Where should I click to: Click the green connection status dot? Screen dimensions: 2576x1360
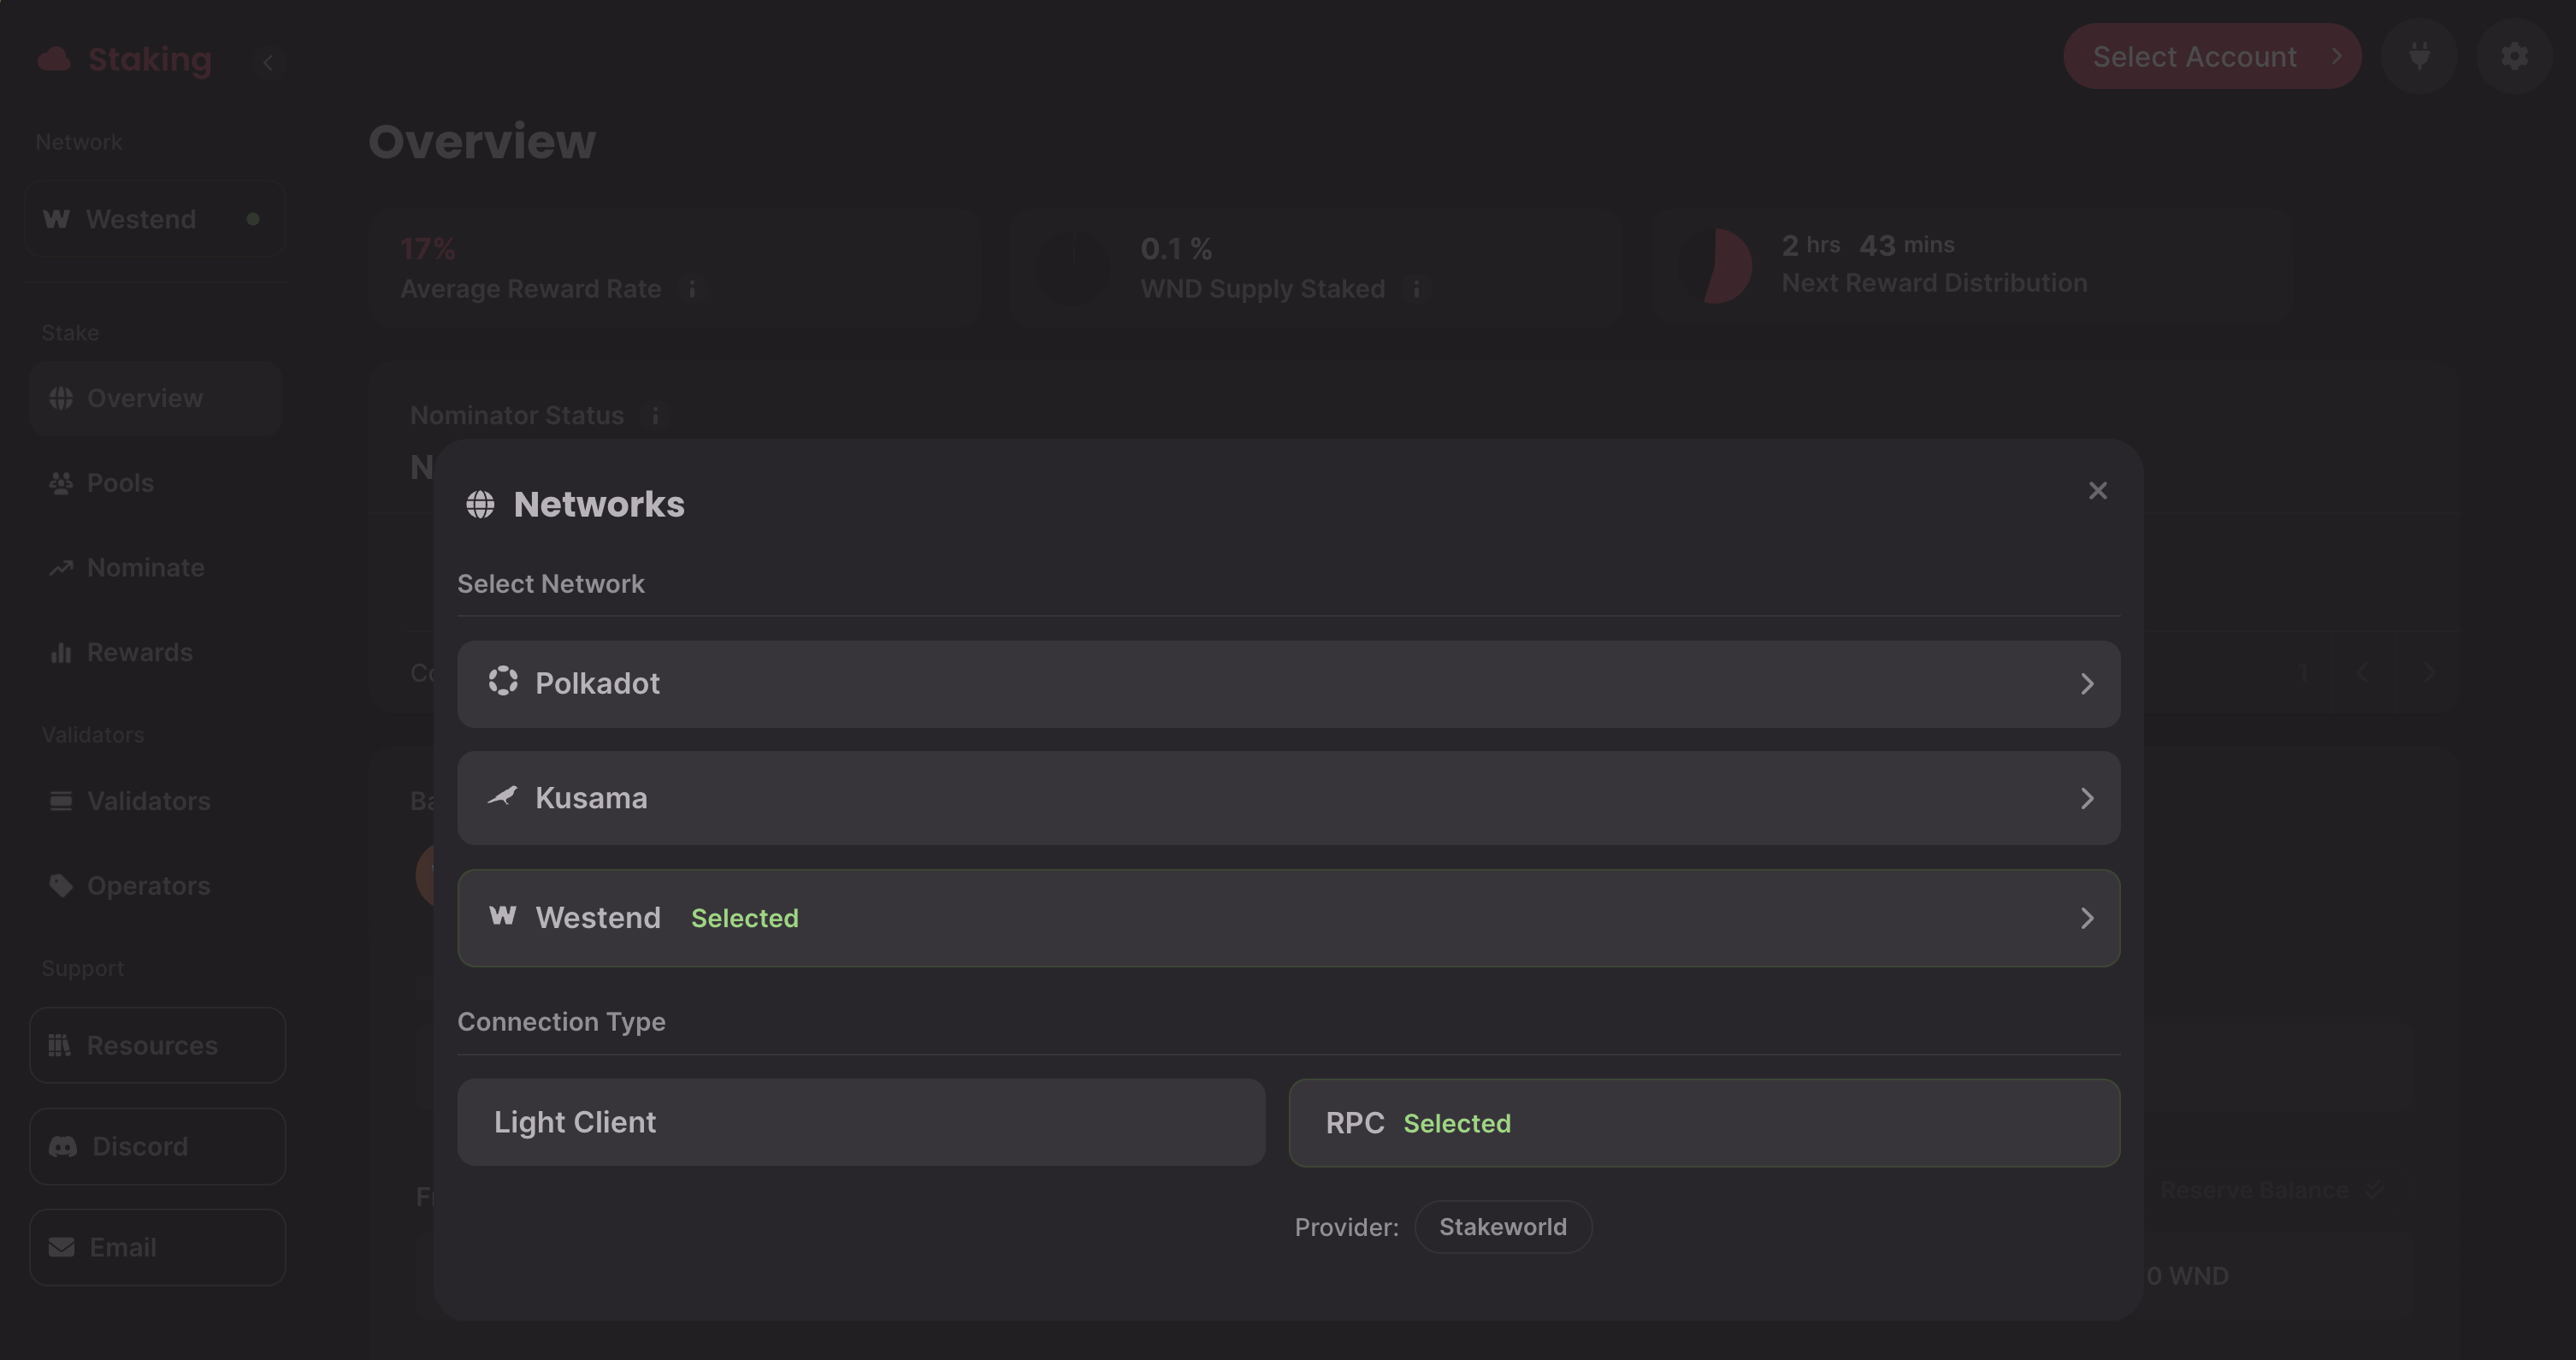pyautogui.click(x=253, y=219)
